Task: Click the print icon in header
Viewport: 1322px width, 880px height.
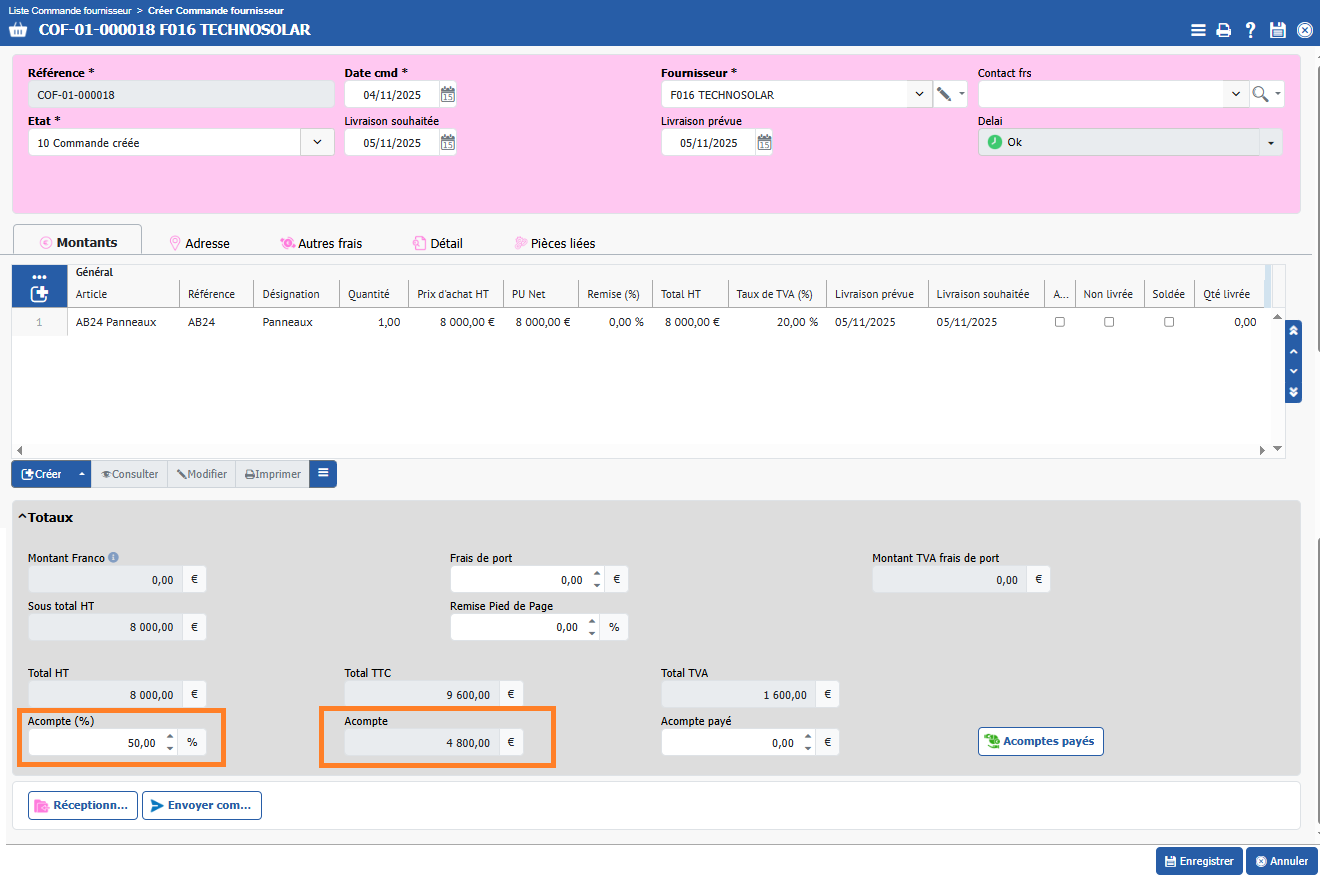Action: [x=1223, y=30]
